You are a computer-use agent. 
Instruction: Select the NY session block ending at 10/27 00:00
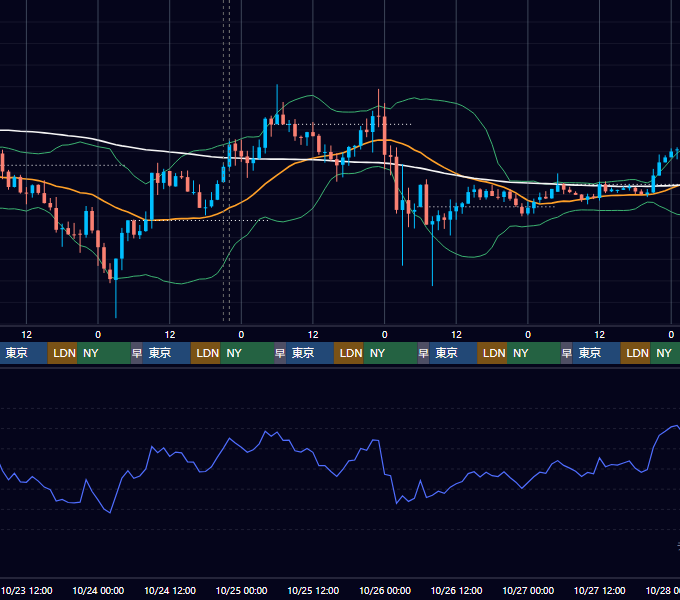point(534,353)
